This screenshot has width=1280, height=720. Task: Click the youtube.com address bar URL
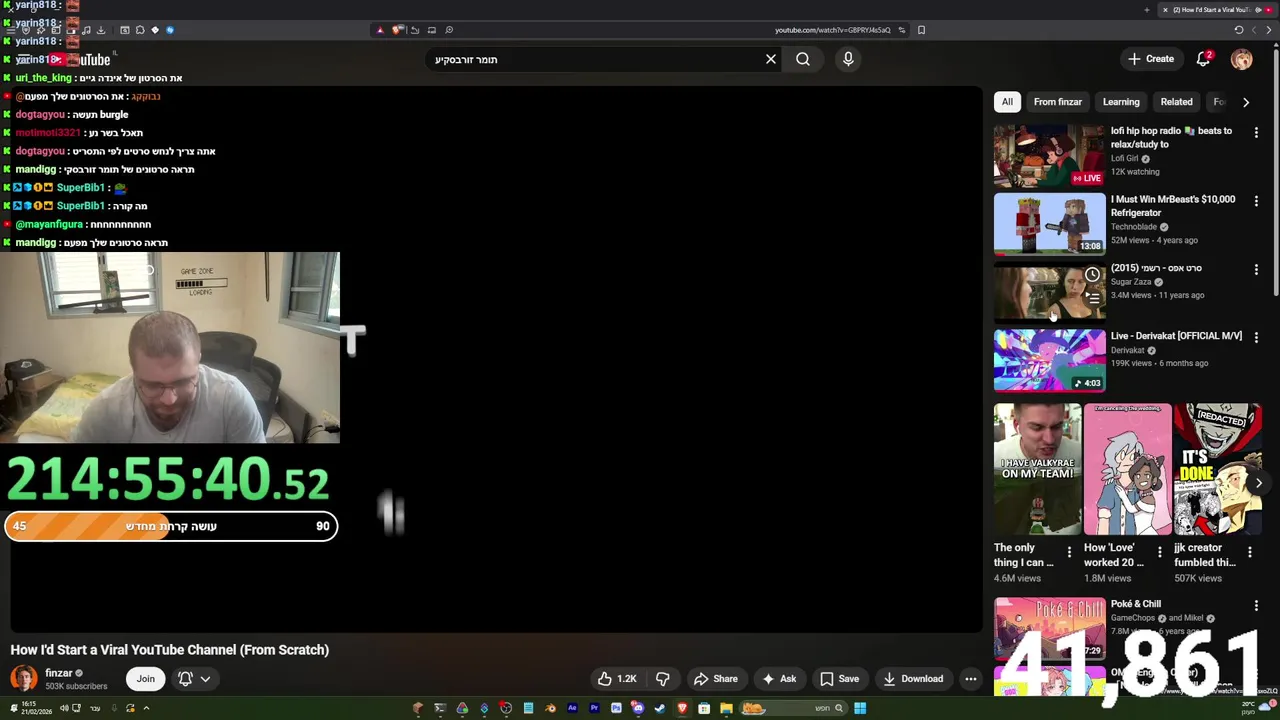[832, 30]
